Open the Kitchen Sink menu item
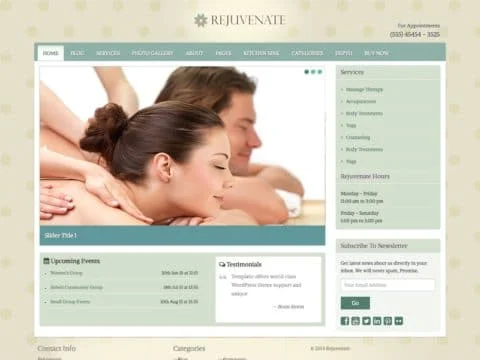Screen dimensions: 480x360 point(261,53)
